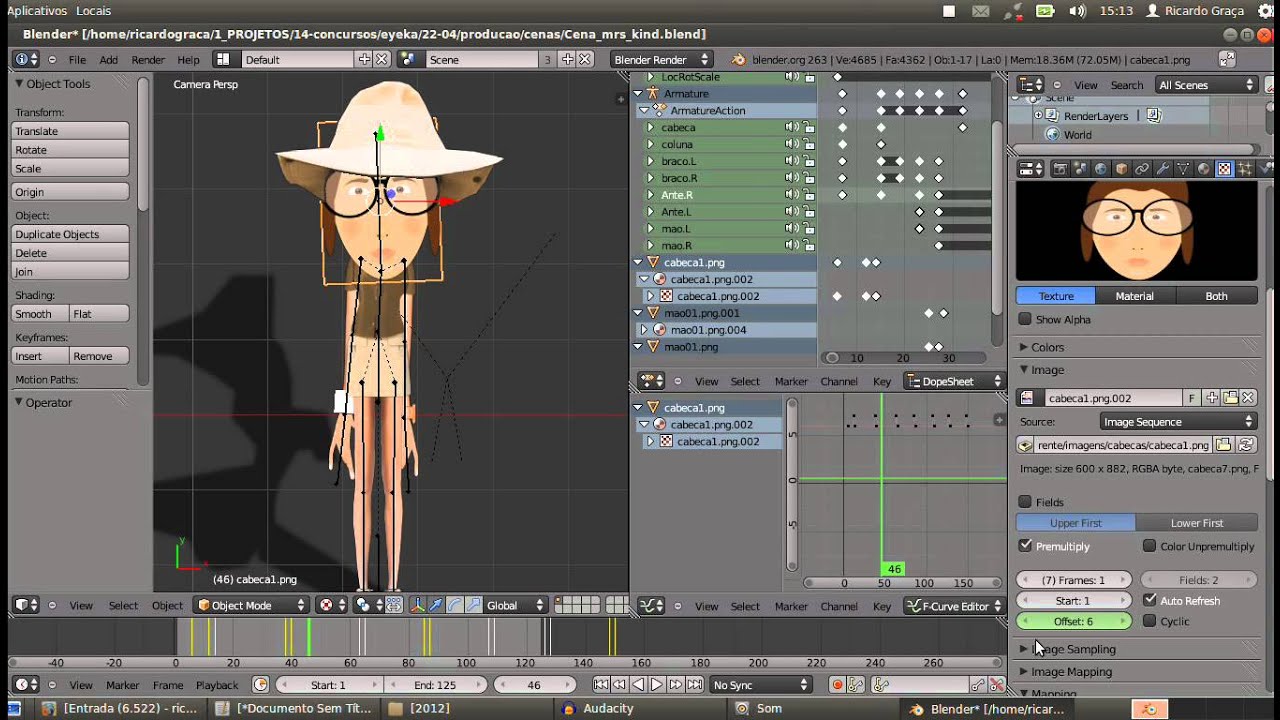Switch to the Both preview tab
This screenshot has height=720, width=1280.
[1216, 296]
